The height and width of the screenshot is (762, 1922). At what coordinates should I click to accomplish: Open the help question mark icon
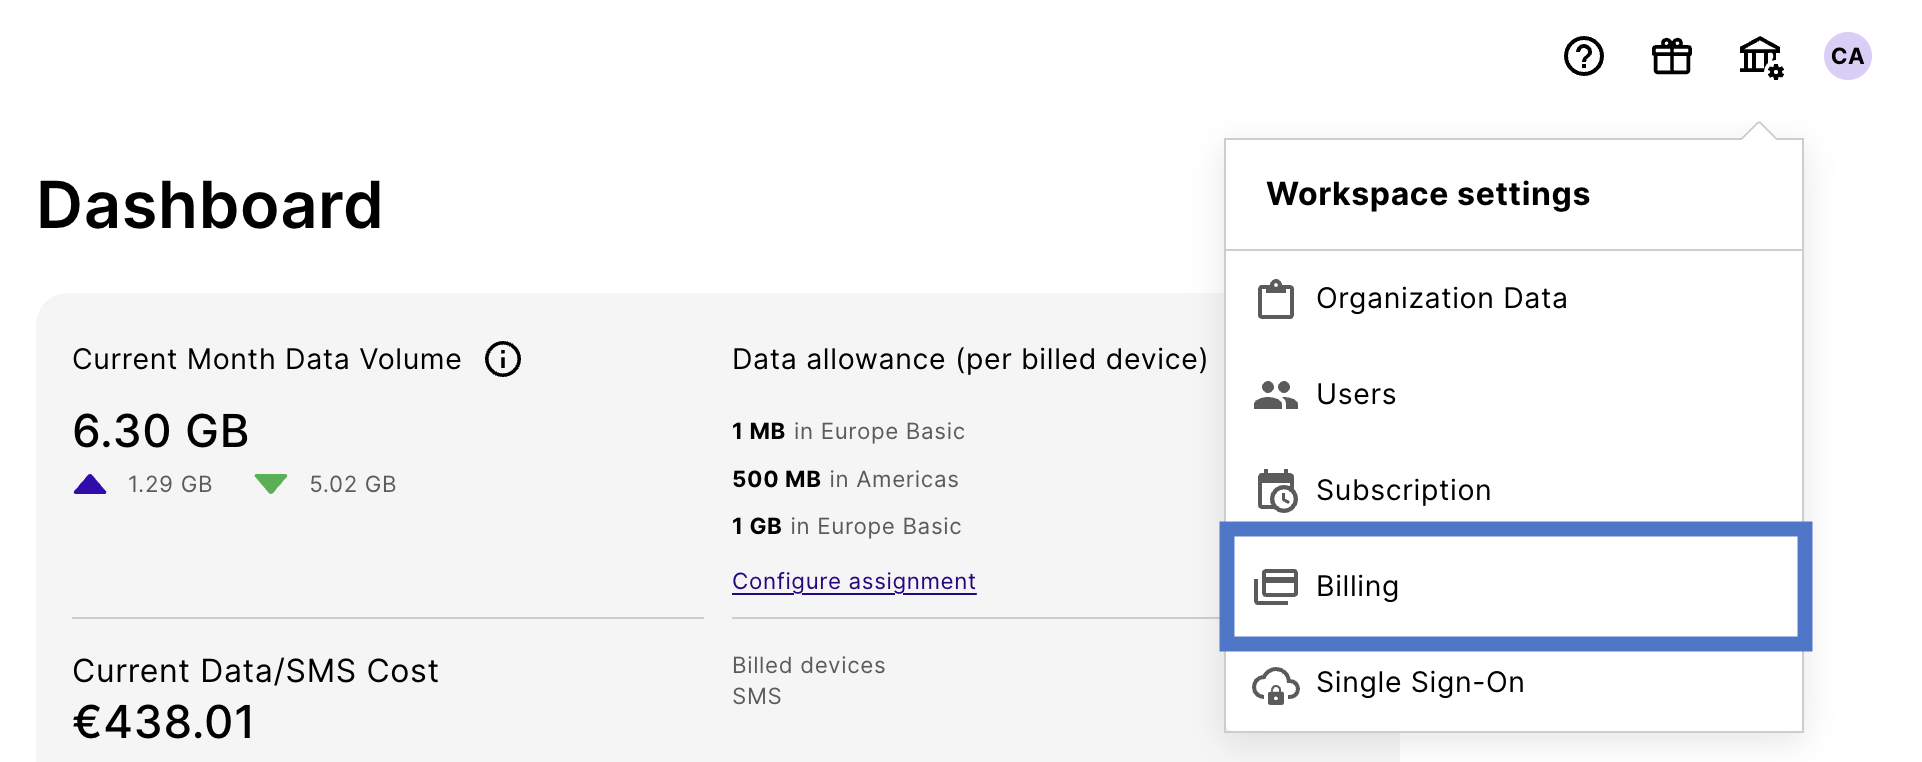(x=1583, y=56)
